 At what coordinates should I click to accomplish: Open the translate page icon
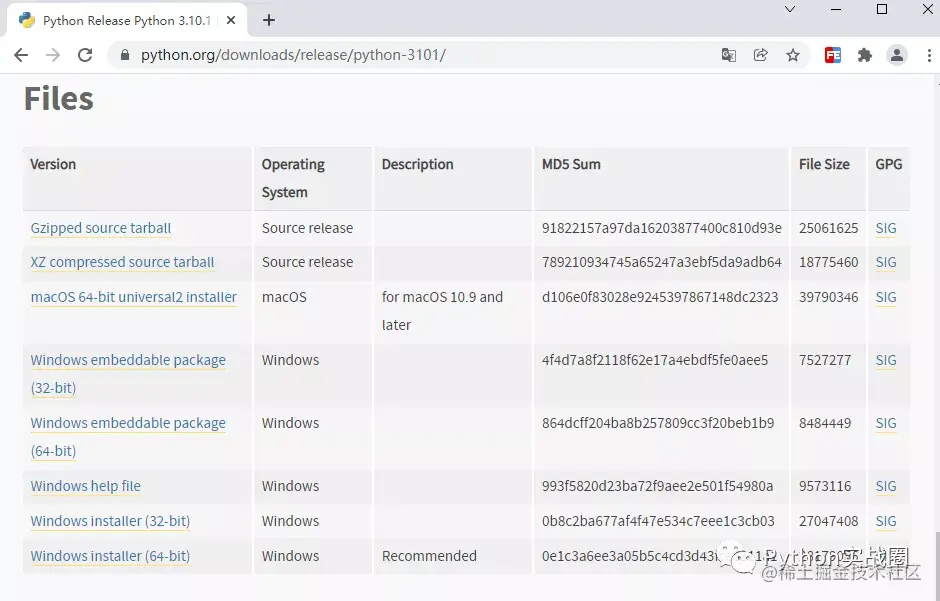[728, 55]
